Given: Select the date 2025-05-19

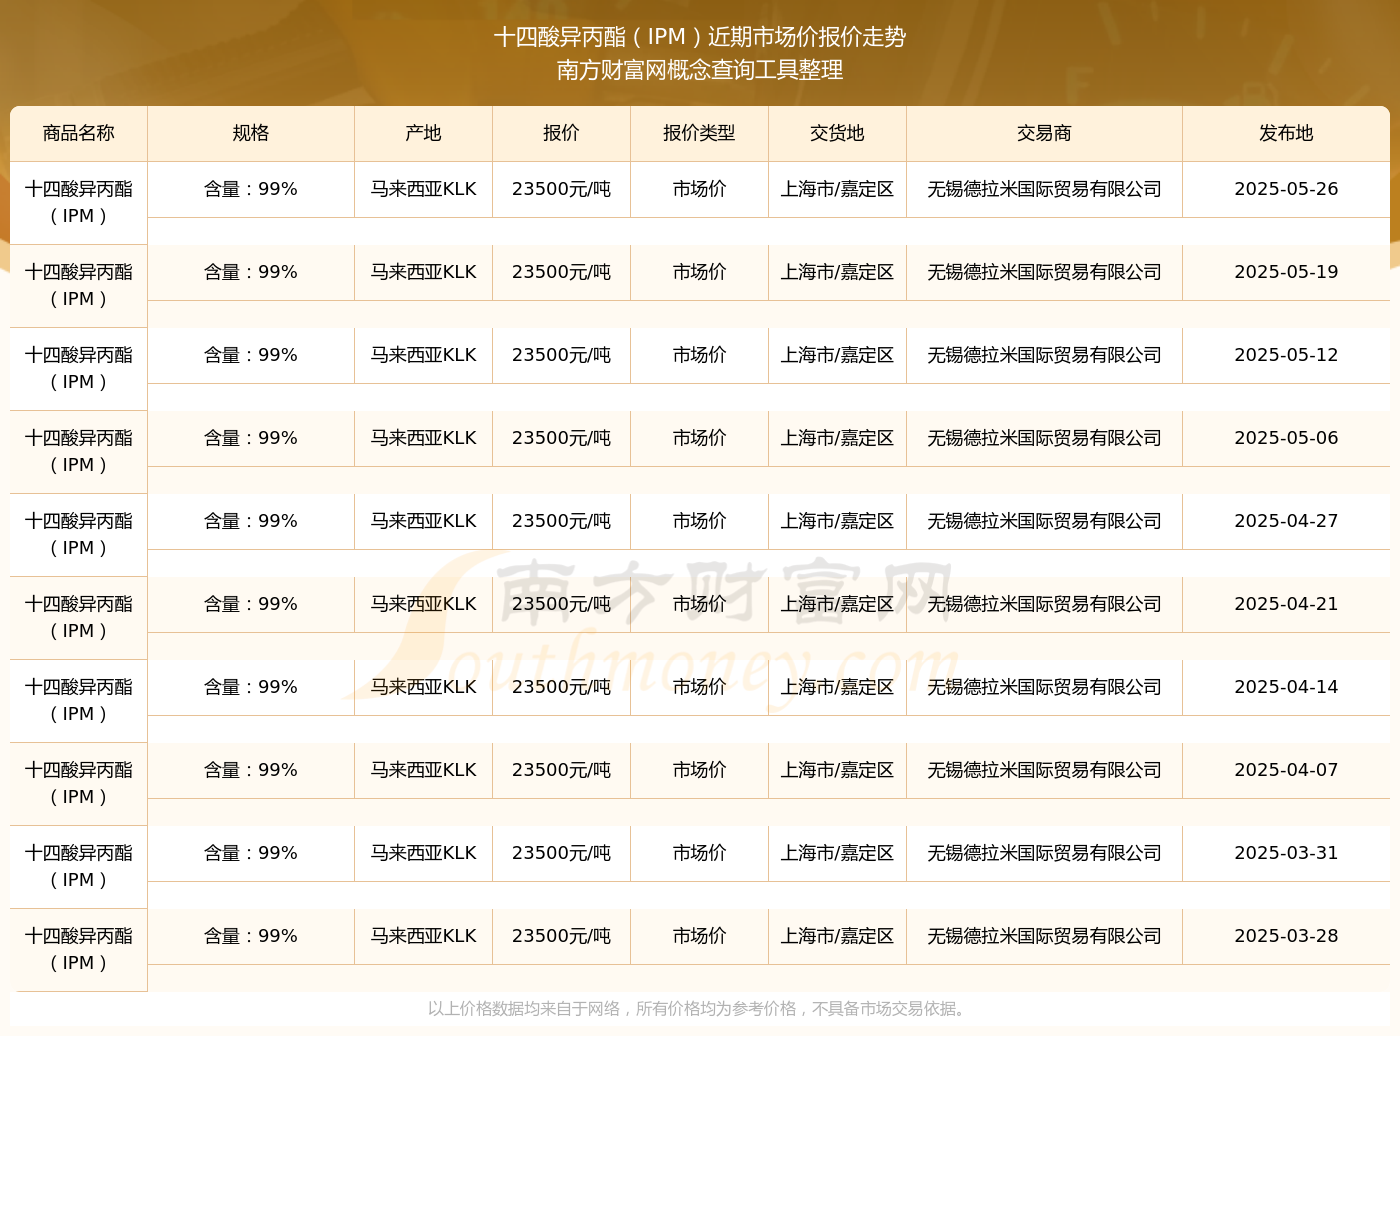Looking at the screenshot, I should click(1286, 272).
